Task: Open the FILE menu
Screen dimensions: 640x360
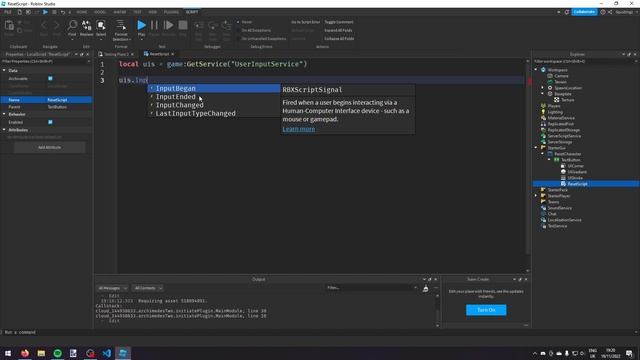Action: pos(8,12)
